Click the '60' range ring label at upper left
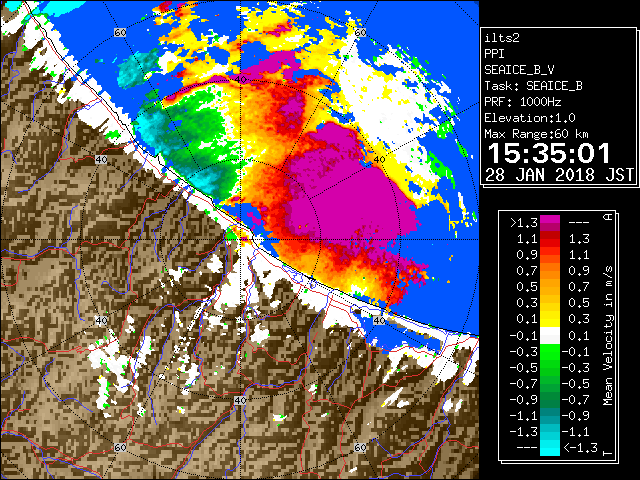This screenshot has width=640, height=480. 120,32
